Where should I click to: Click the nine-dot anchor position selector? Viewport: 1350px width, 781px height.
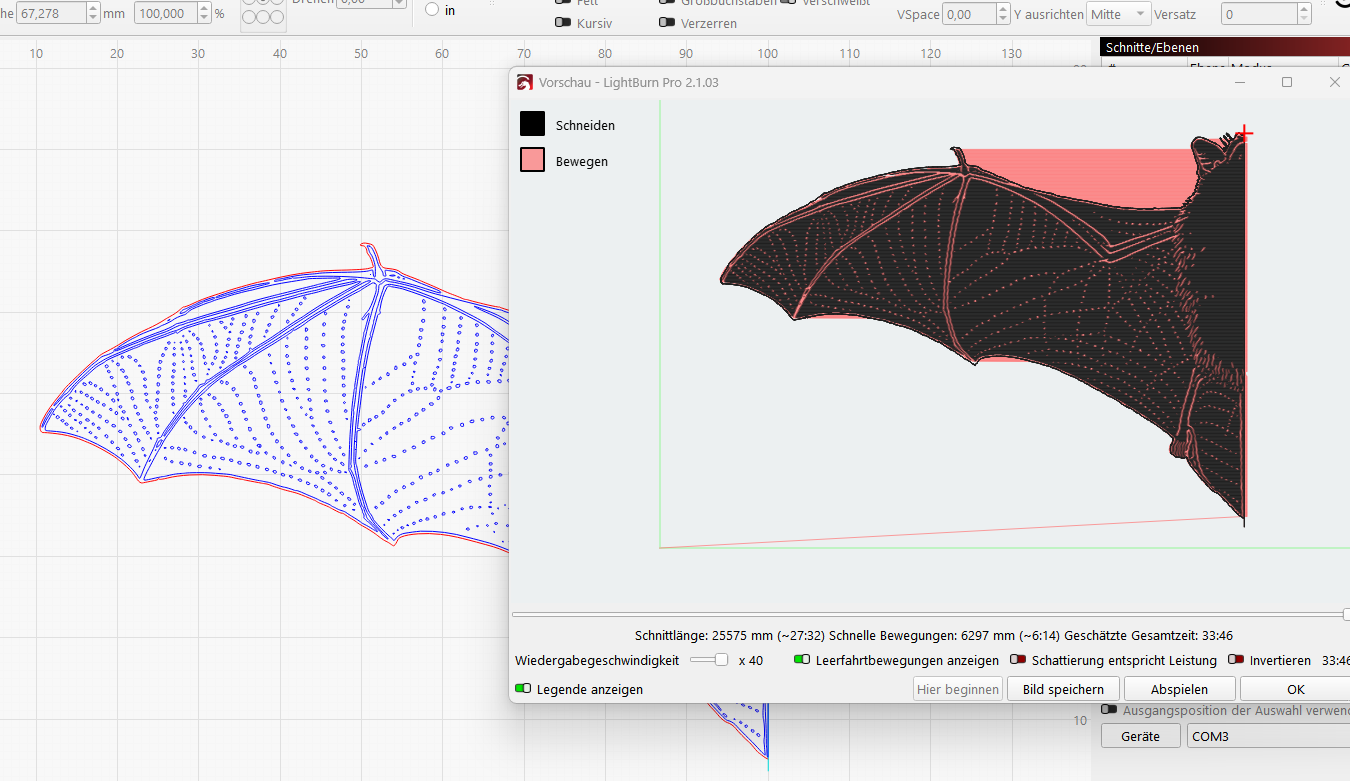[x=263, y=14]
